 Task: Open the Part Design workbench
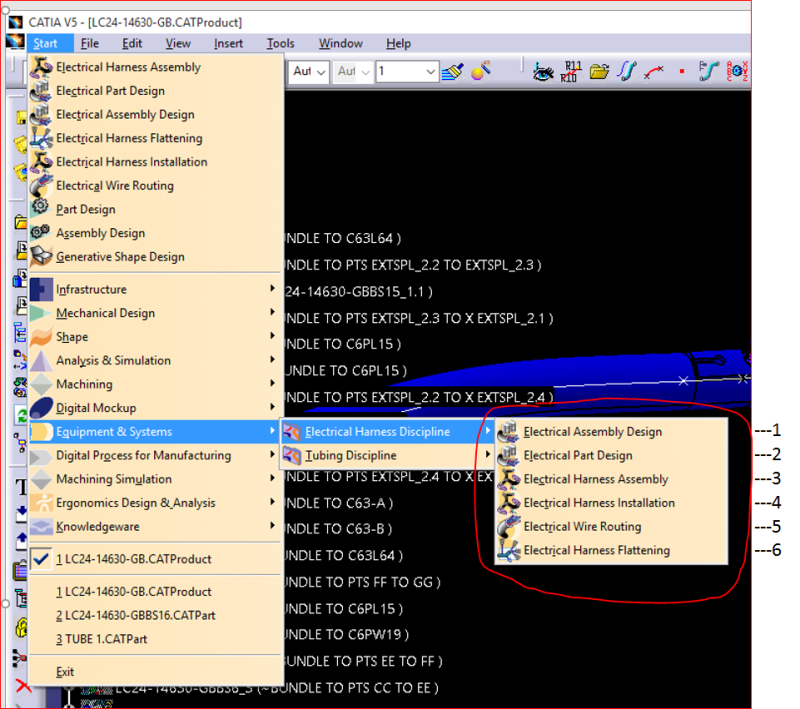156,209
